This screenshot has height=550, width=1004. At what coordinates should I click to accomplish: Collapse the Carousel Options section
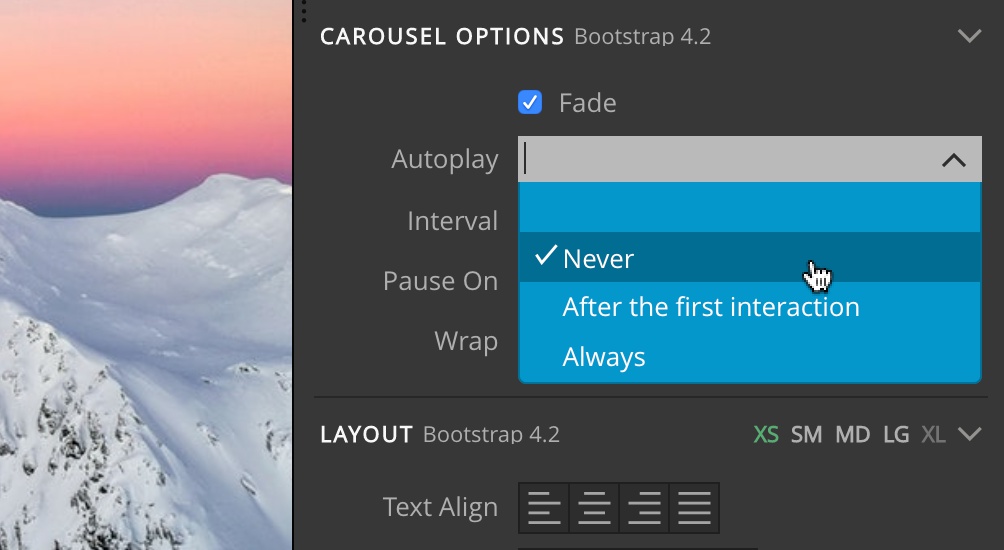pos(969,36)
